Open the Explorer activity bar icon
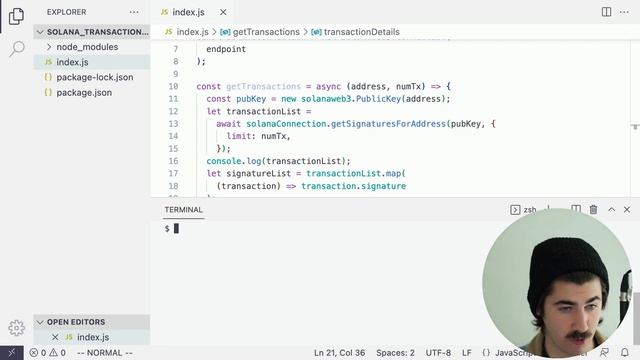This screenshot has width=640, height=360. (16, 16)
